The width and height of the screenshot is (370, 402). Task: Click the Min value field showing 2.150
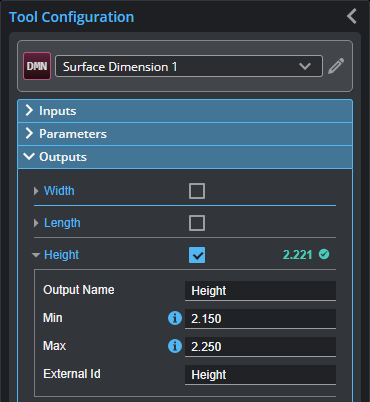[260, 319]
